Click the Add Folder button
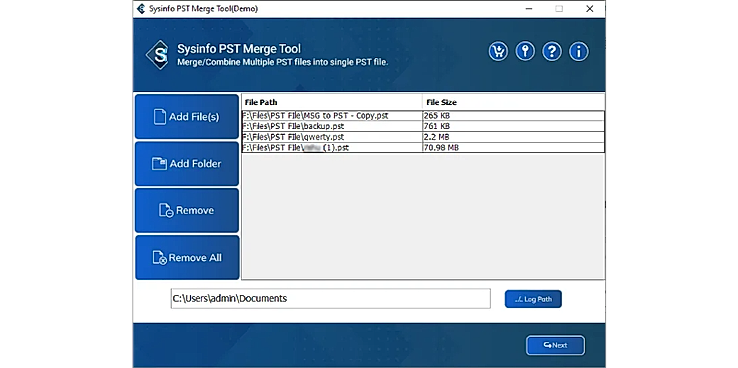Screen dimensions: 738x368 [x=187, y=164]
